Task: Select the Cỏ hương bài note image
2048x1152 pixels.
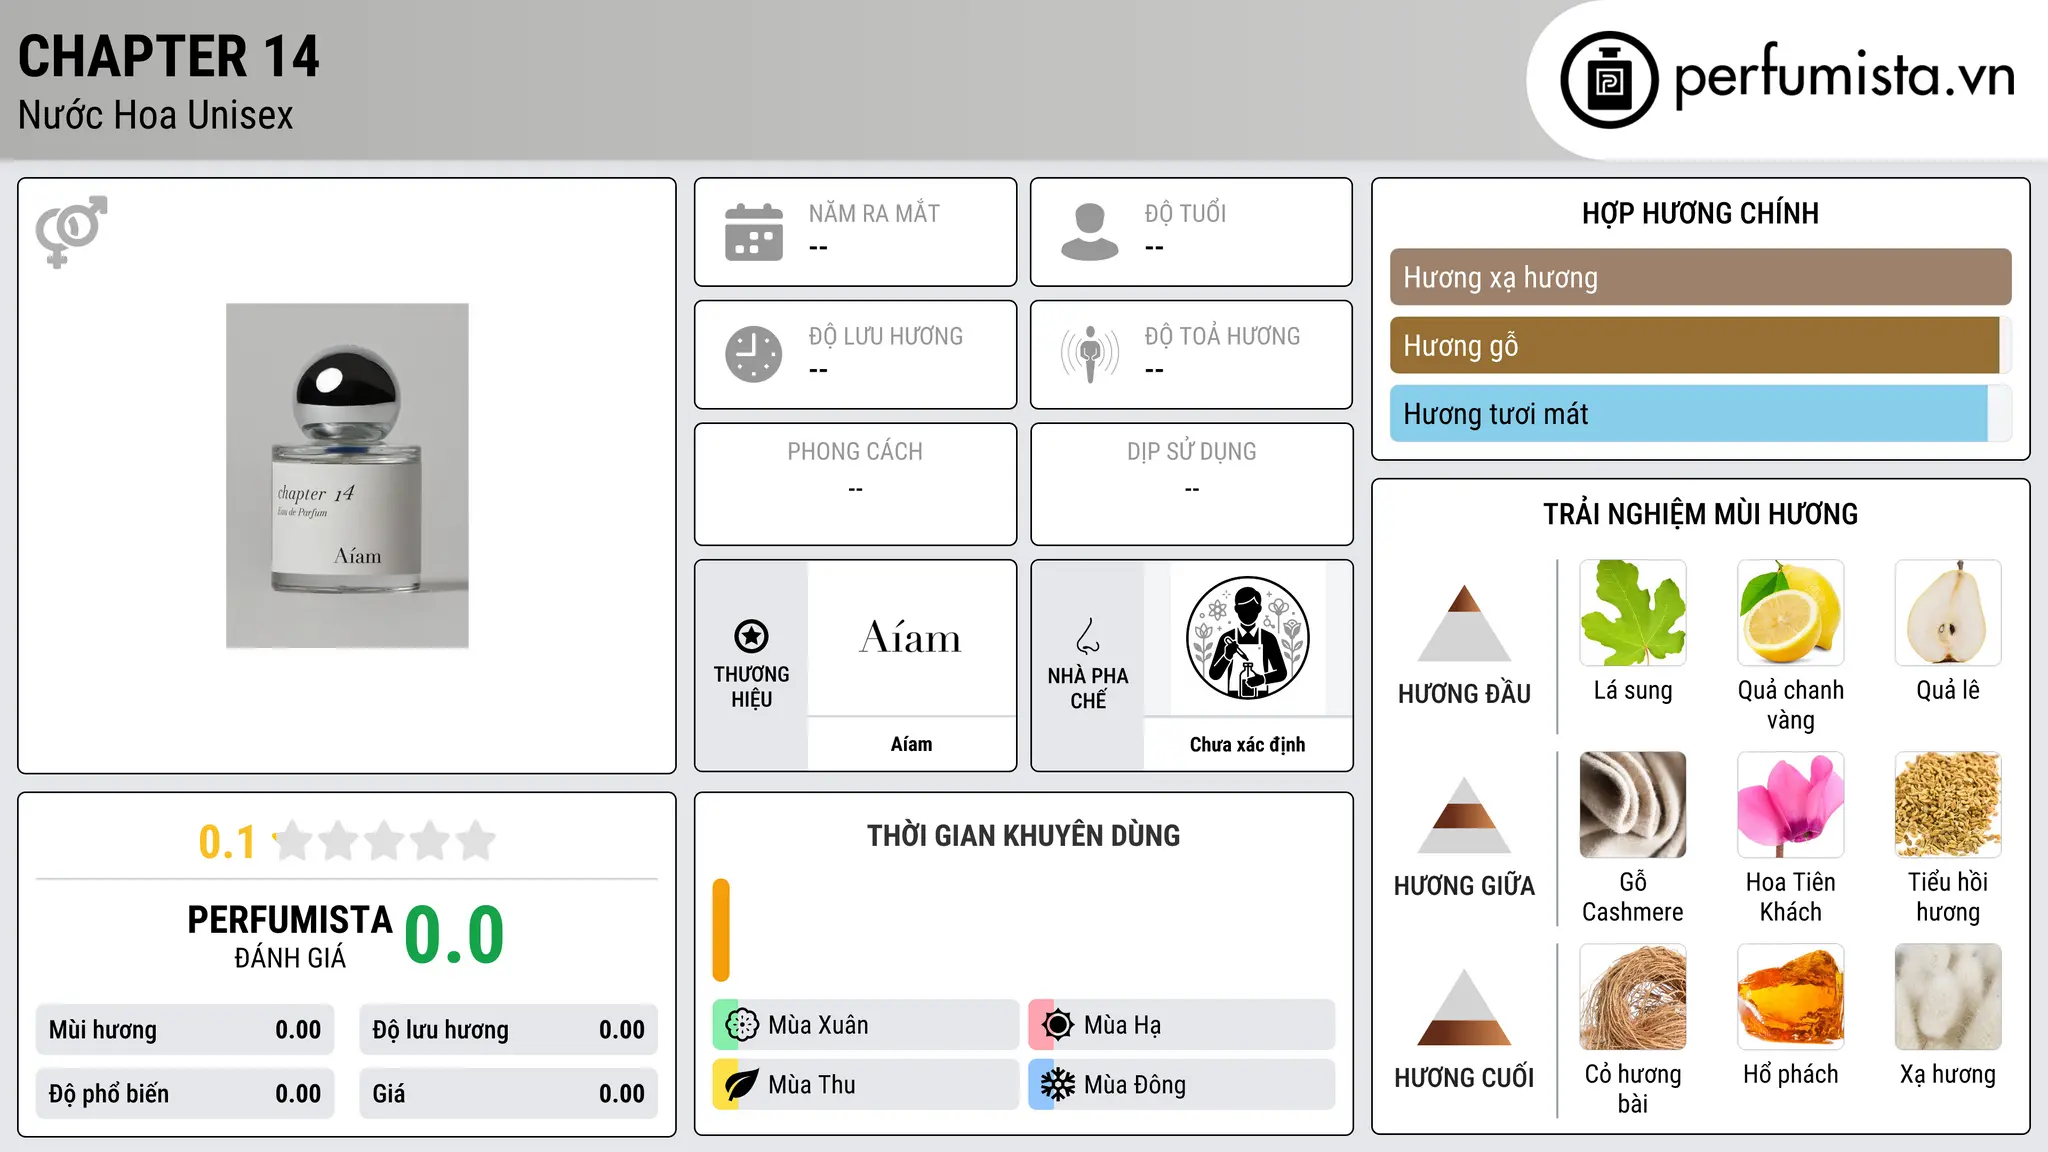Action: [x=1633, y=997]
